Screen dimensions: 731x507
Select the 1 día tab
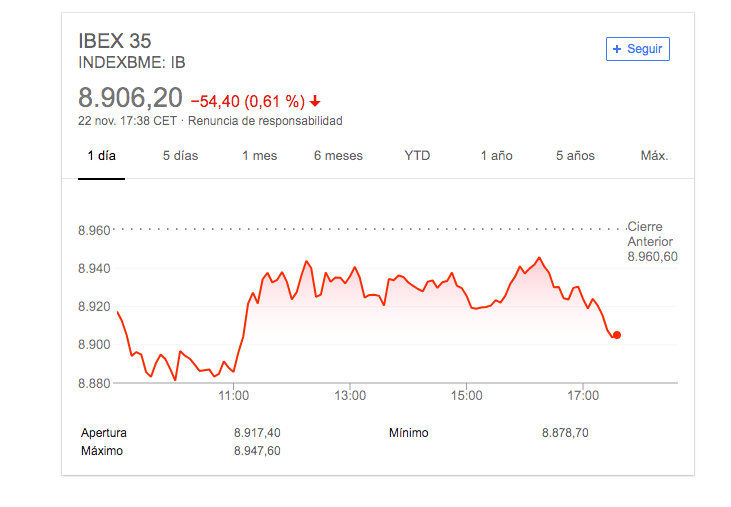(x=102, y=156)
